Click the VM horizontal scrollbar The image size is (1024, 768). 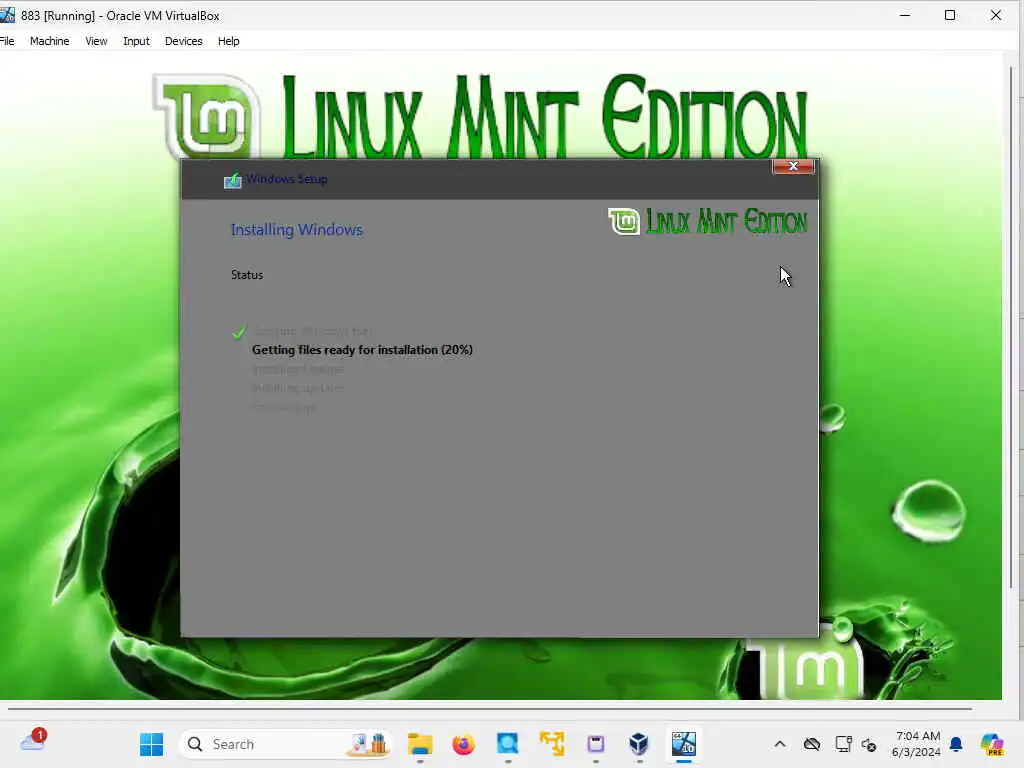coord(490,708)
